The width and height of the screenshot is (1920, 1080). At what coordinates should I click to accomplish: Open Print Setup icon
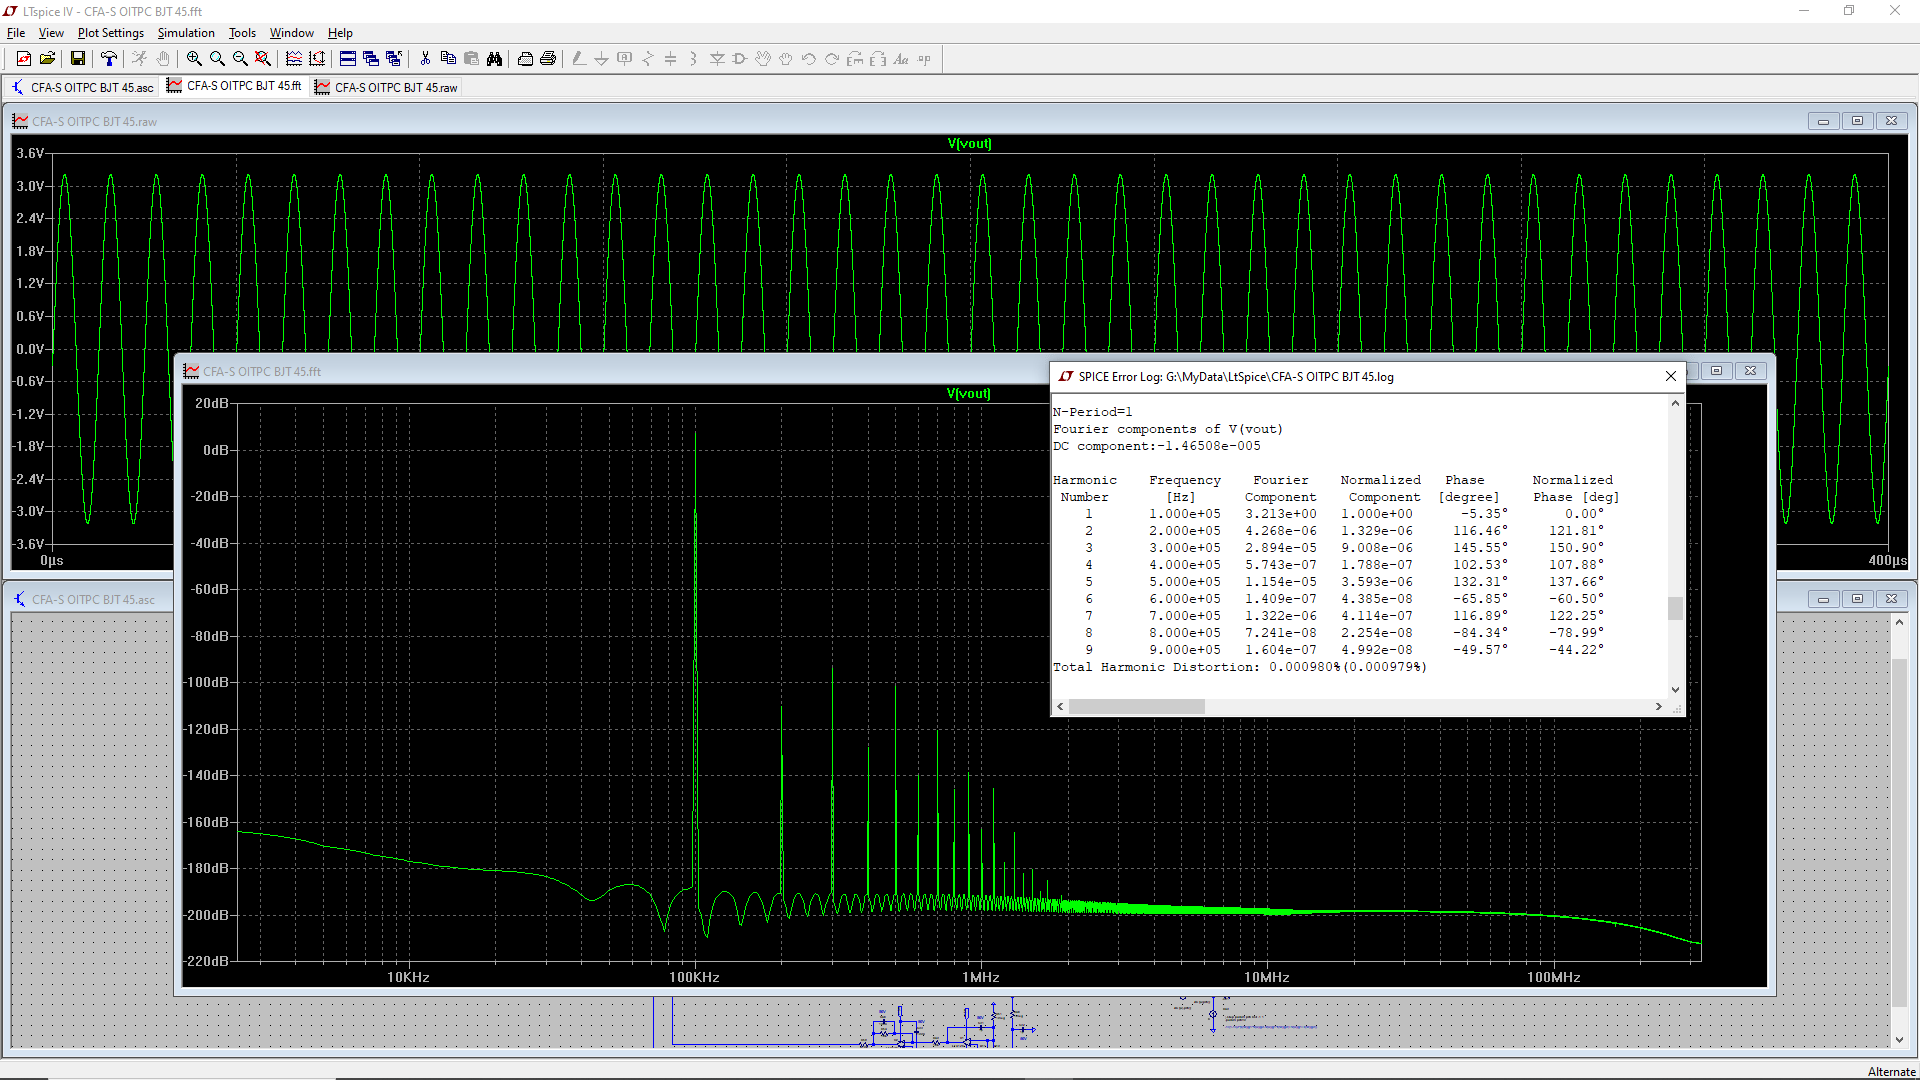[x=525, y=59]
